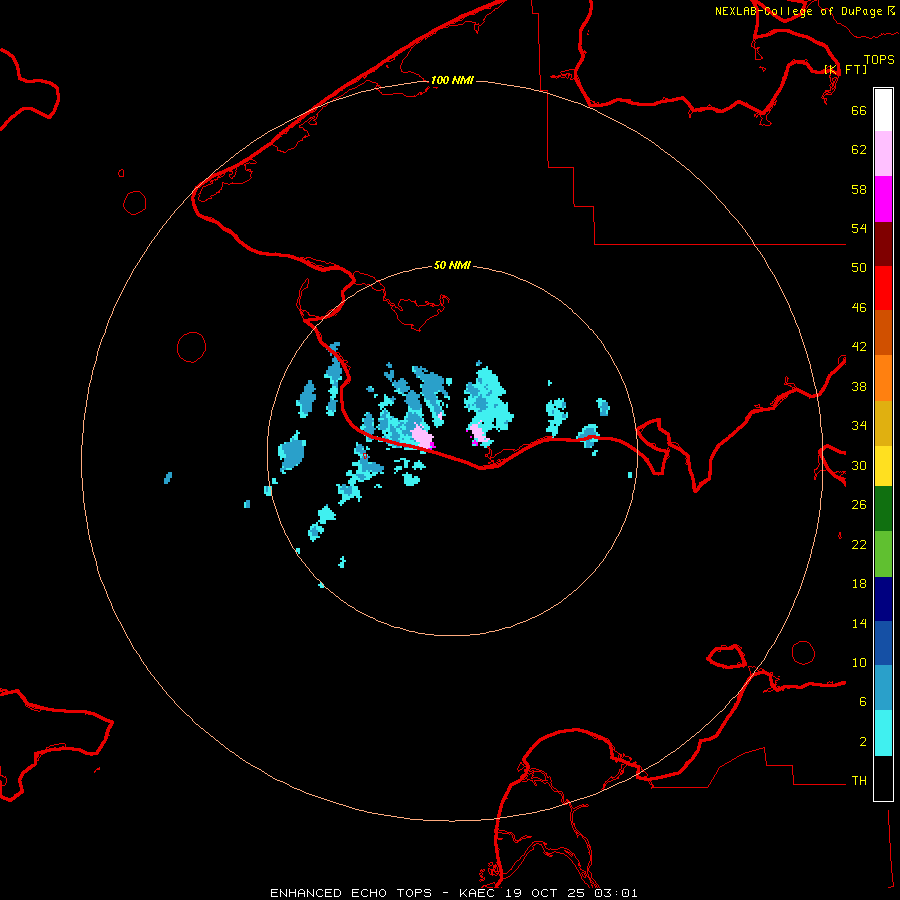Viewport: 900px width, 900px height.
Task: Click the '6' legend value
Action: click(863, 702)
